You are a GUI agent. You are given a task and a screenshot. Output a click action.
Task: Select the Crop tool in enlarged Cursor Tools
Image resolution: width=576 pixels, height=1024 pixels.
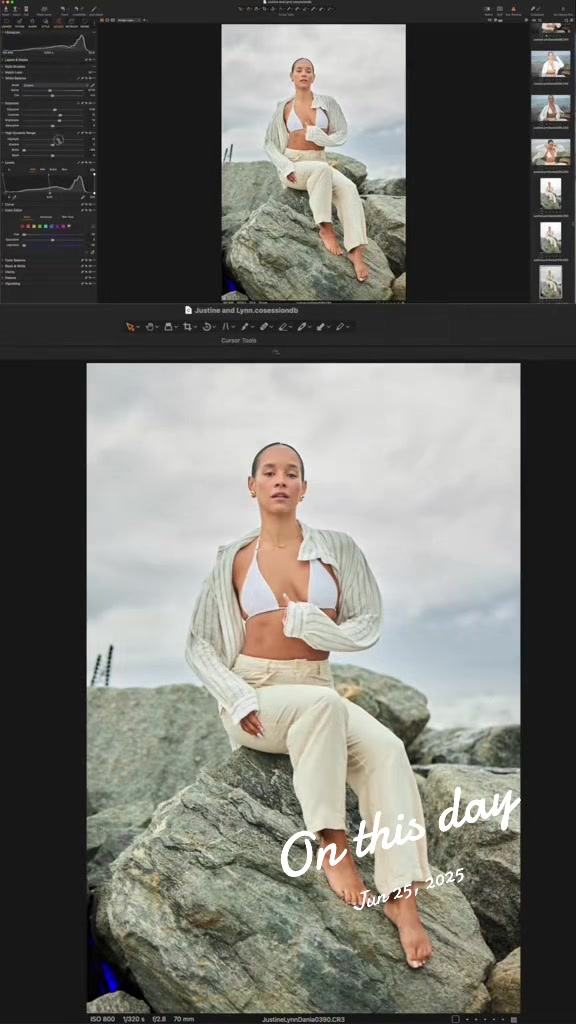coord(187,327)
